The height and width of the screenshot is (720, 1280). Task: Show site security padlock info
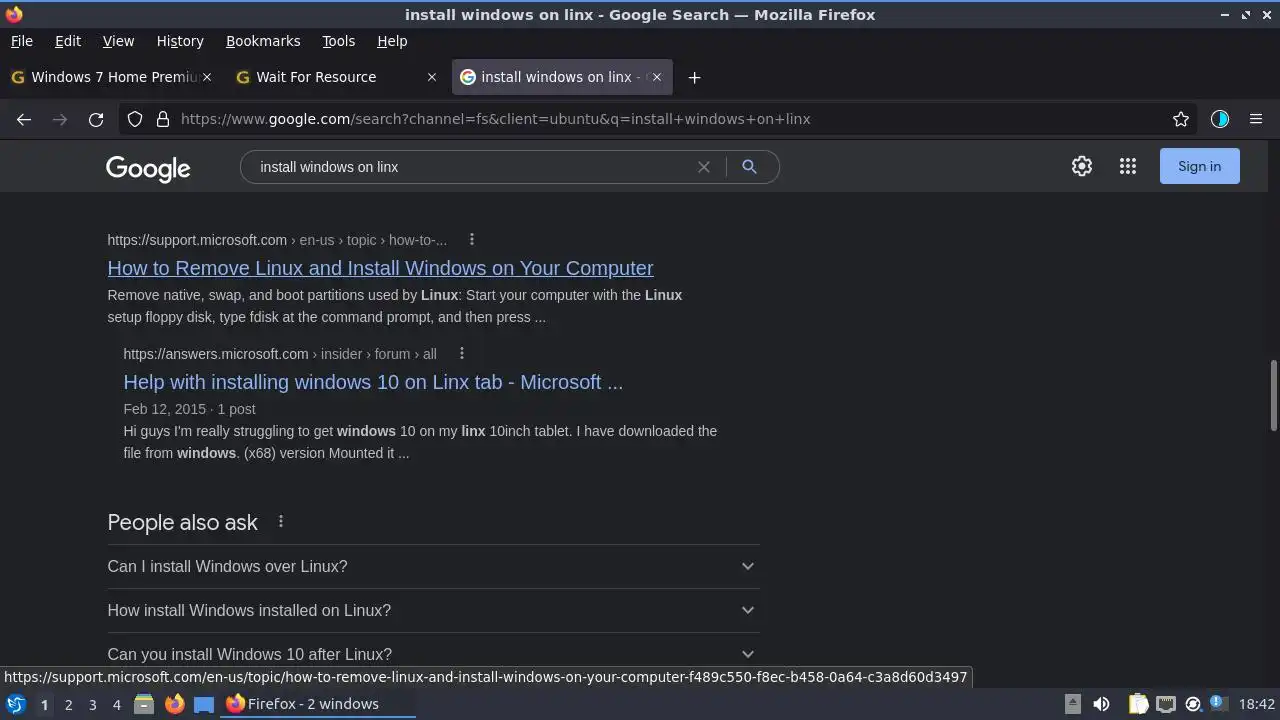point(163,119)
